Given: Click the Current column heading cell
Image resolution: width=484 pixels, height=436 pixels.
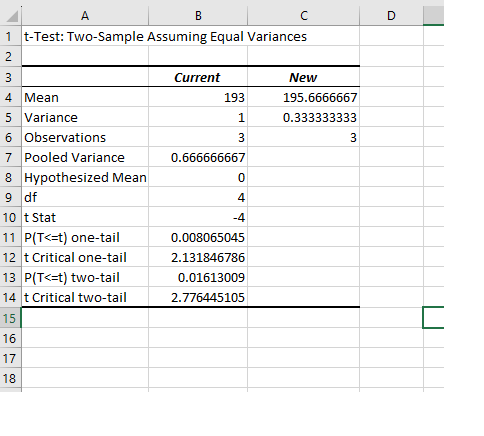Looking at the screenshot, I should point(198,77).
